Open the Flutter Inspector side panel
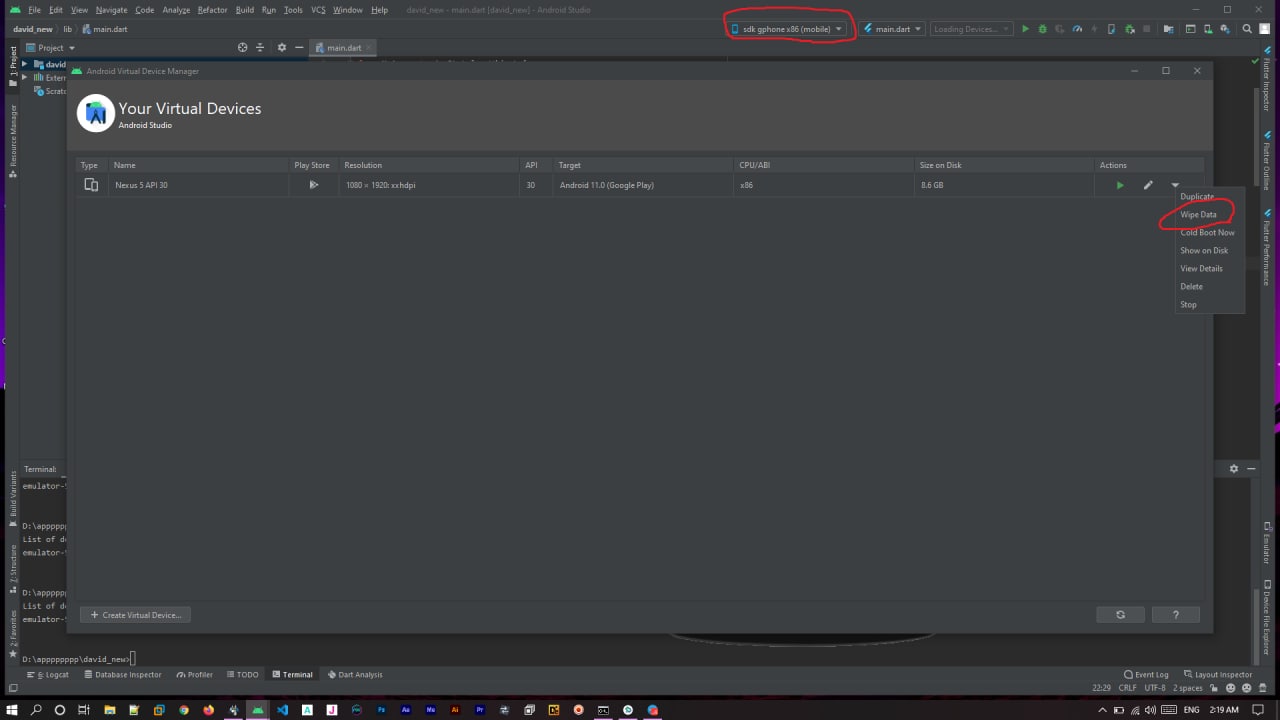The height and width of the screenshot is (720, 1280). click(x=1266, y=78)
